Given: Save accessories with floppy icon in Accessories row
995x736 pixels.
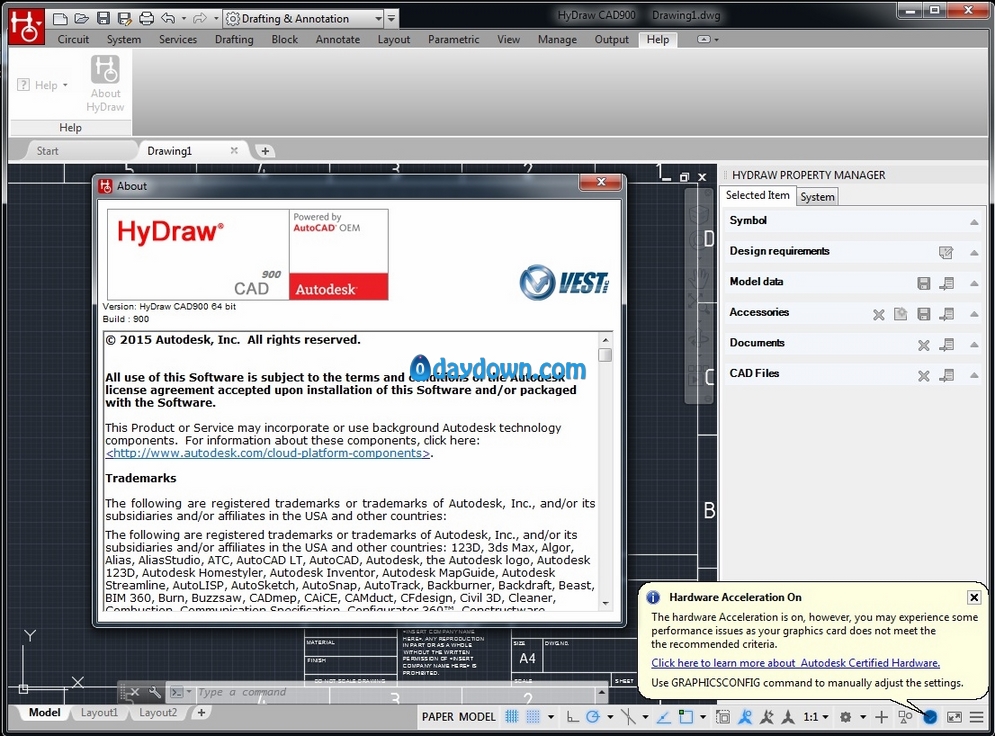Looking at the screenshot, I should (x=924, y=313).
